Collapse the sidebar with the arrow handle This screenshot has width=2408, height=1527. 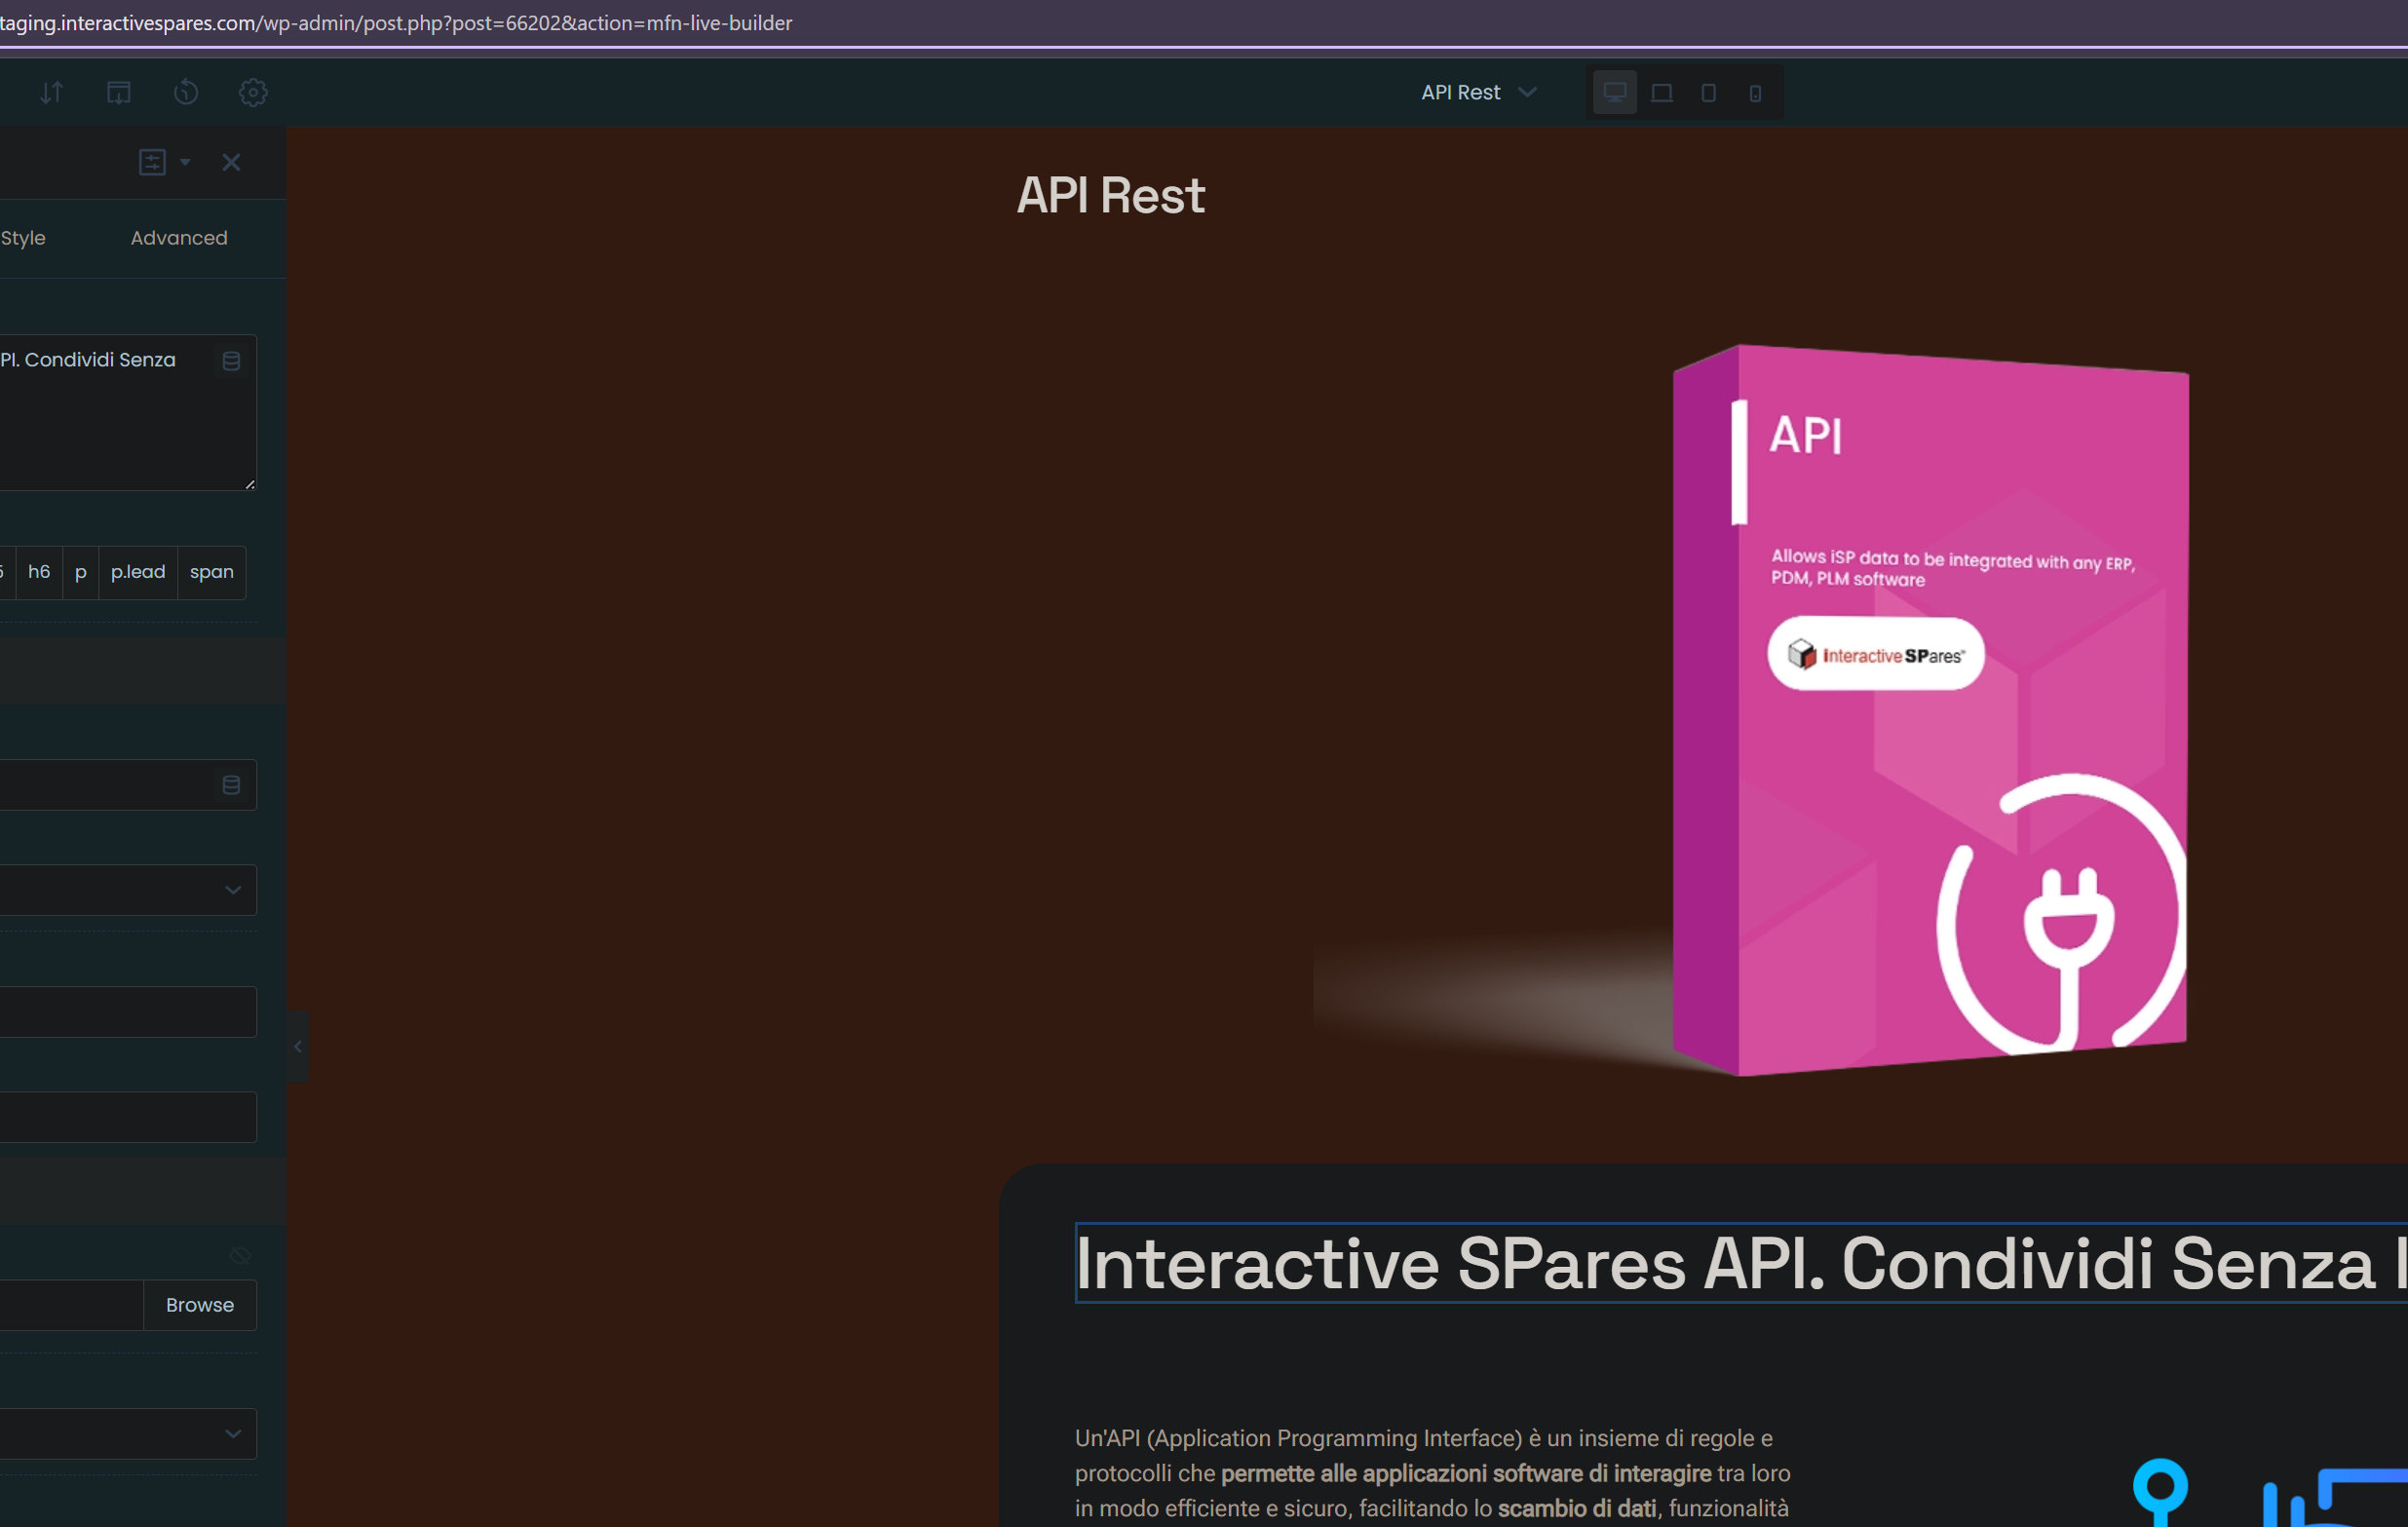(x=298, y=1046)
